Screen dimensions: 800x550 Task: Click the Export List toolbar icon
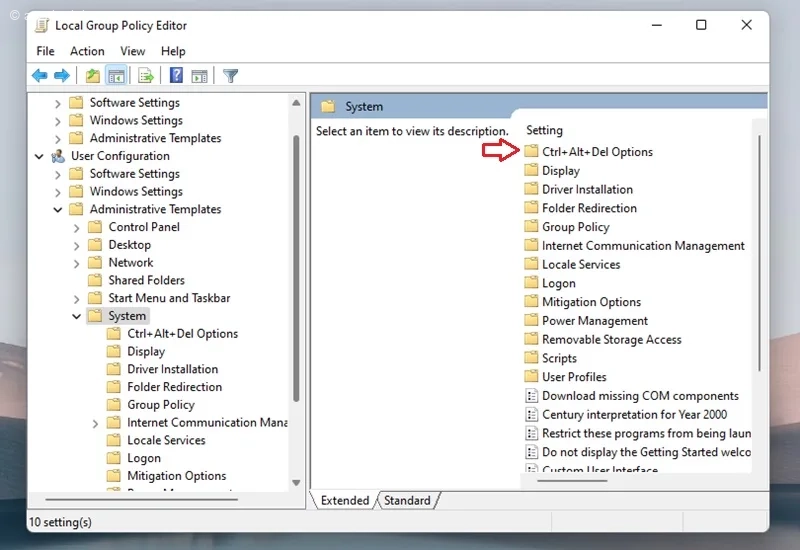(146, 76)
